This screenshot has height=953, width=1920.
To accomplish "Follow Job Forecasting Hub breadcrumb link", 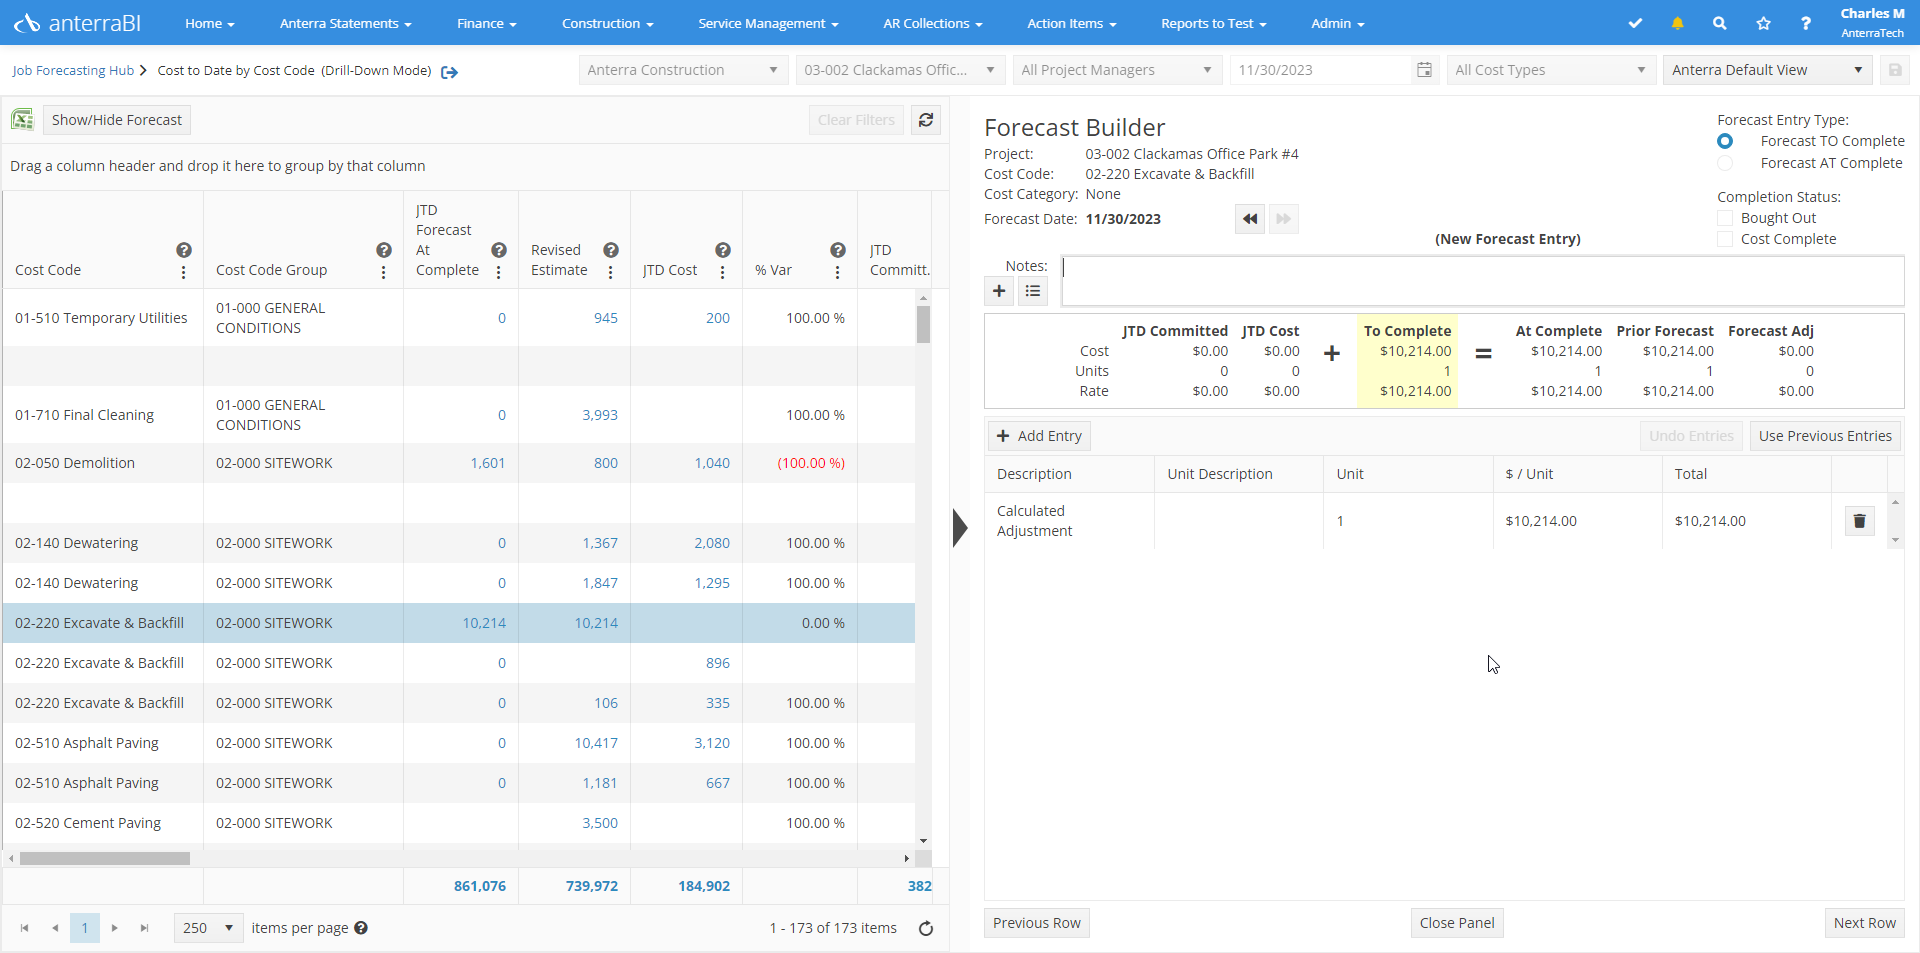I will [x=73, y=71].
